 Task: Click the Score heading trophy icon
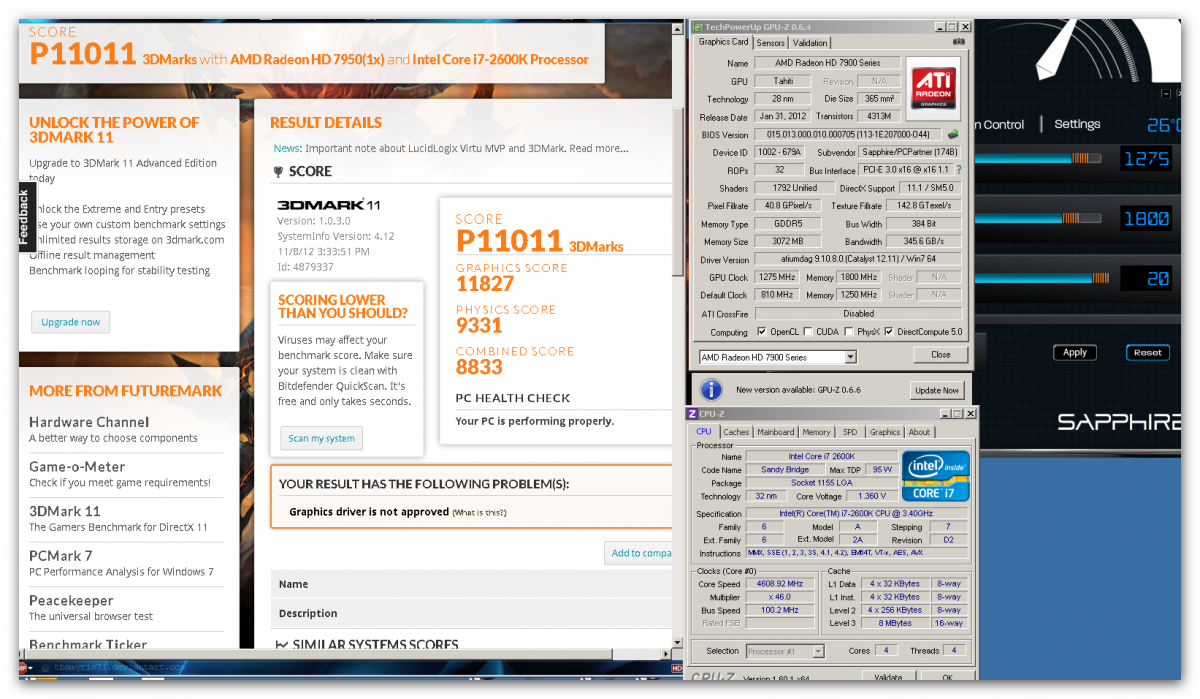pos(278,172)
